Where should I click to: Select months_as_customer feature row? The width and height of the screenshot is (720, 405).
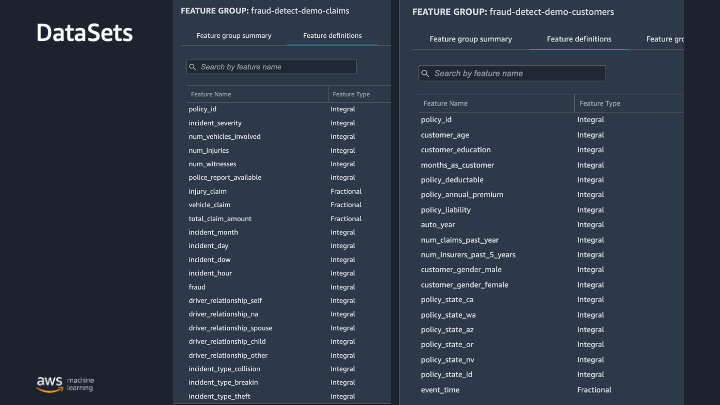click(551, 165)
